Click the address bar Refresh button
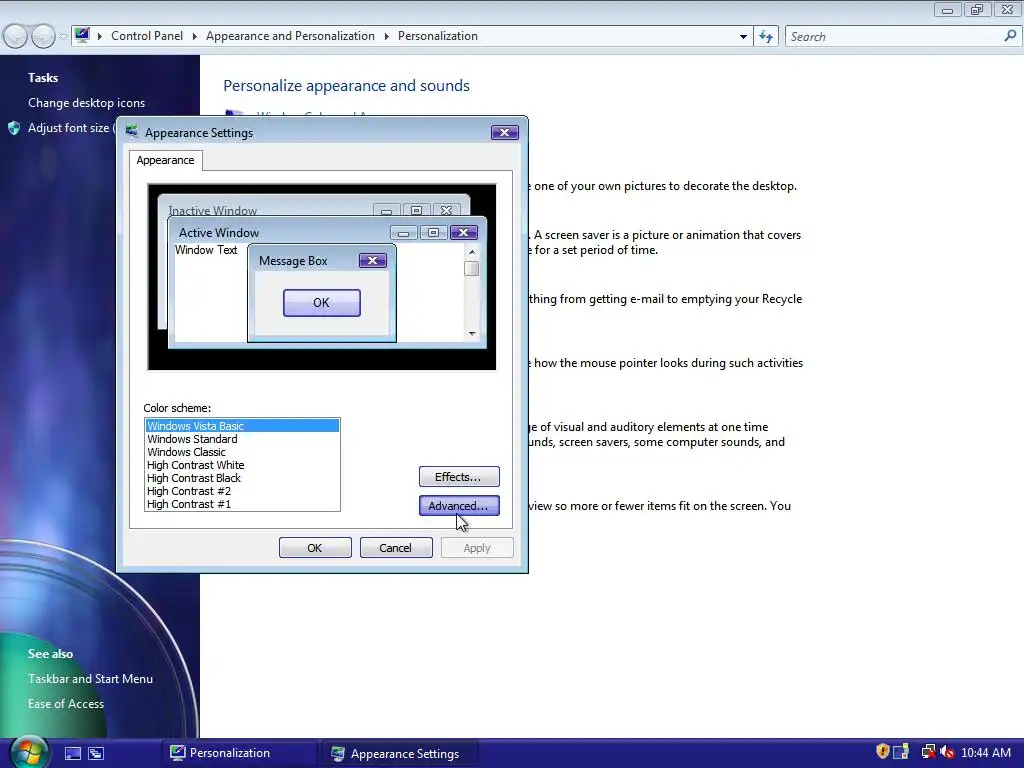The image size is (1024, 768). tap(766, 37)
